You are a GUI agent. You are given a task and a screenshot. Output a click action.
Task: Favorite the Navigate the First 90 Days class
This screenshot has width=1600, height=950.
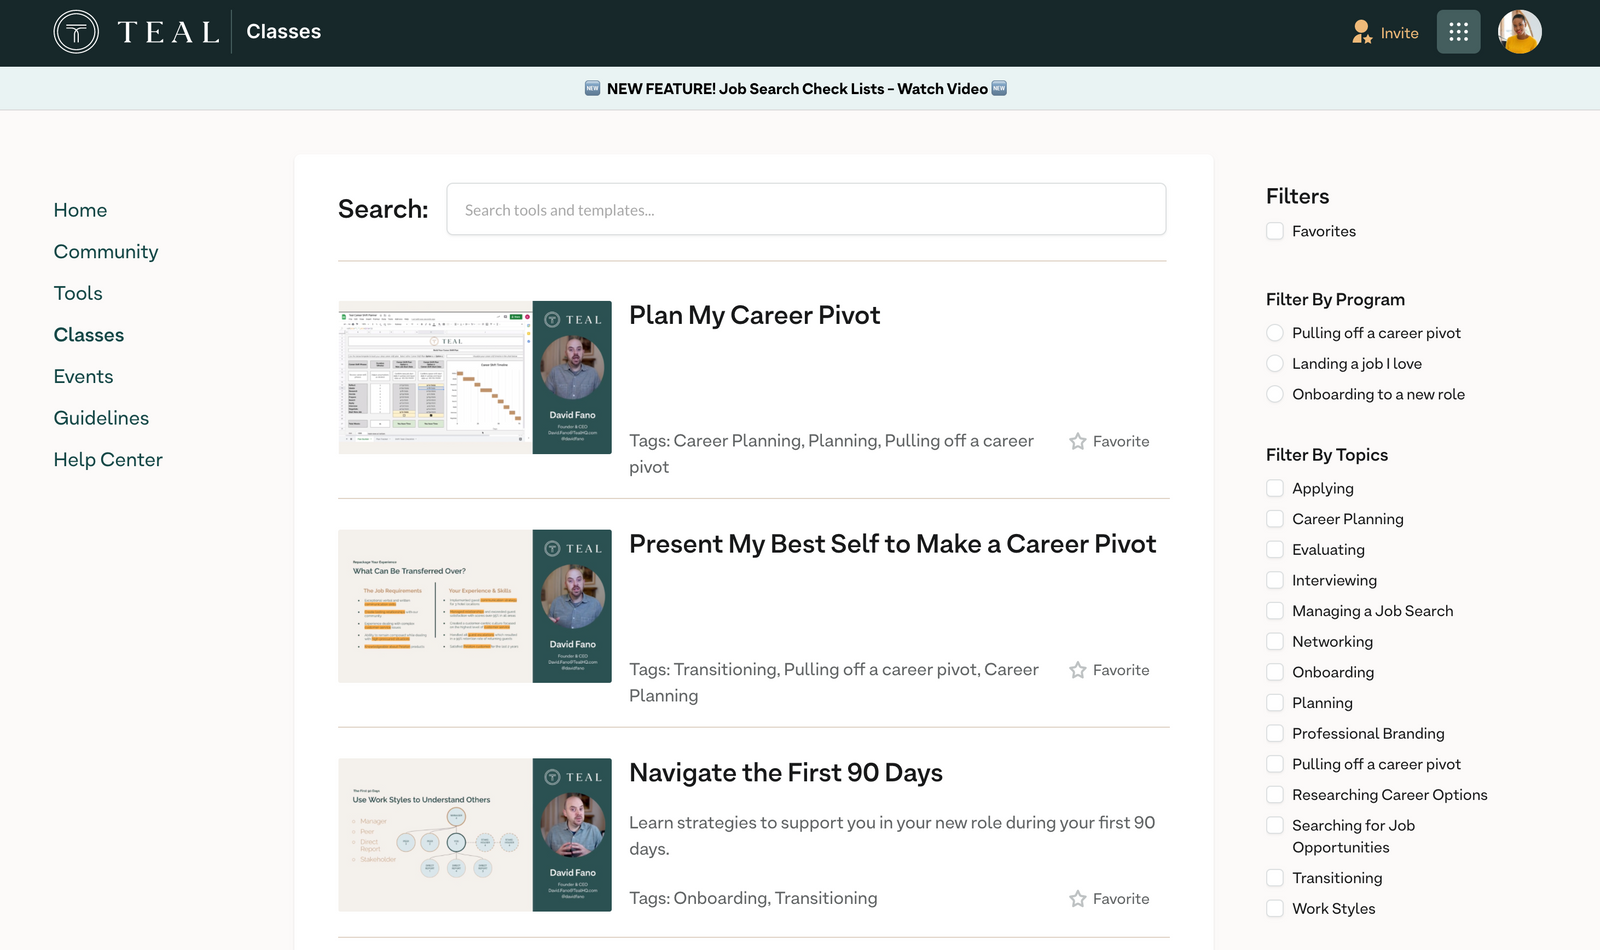point(1108,898)
